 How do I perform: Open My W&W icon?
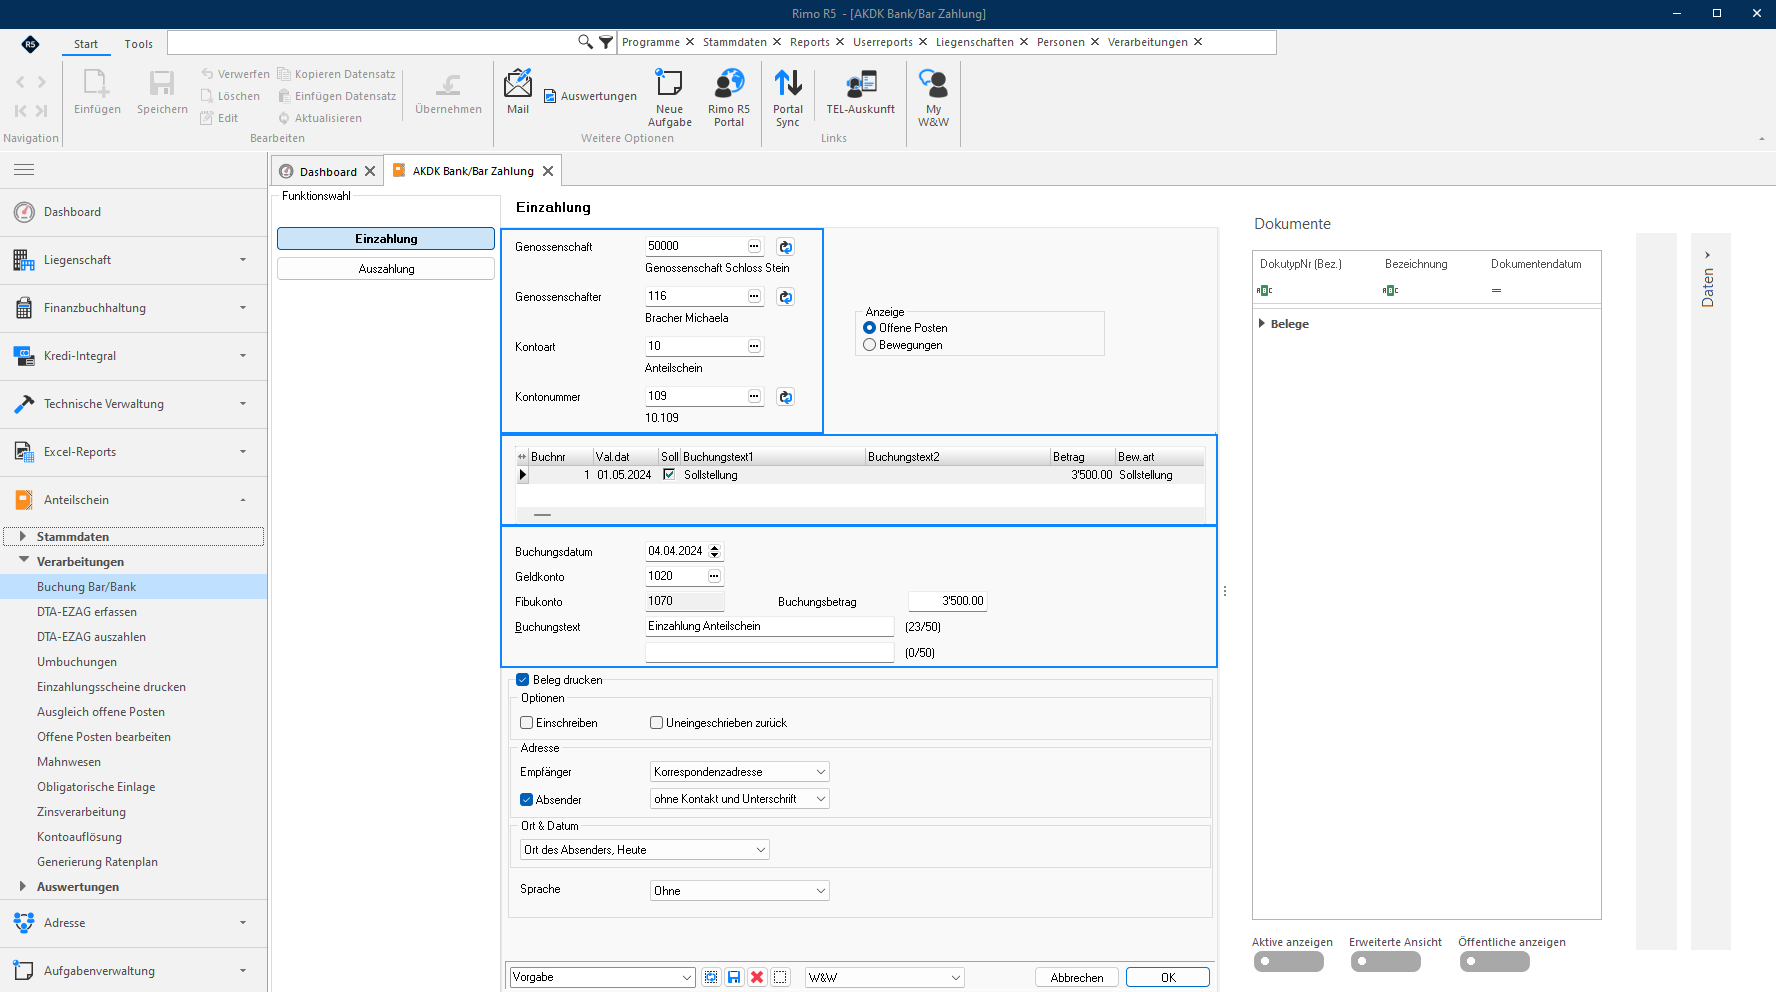click(933, 97)
